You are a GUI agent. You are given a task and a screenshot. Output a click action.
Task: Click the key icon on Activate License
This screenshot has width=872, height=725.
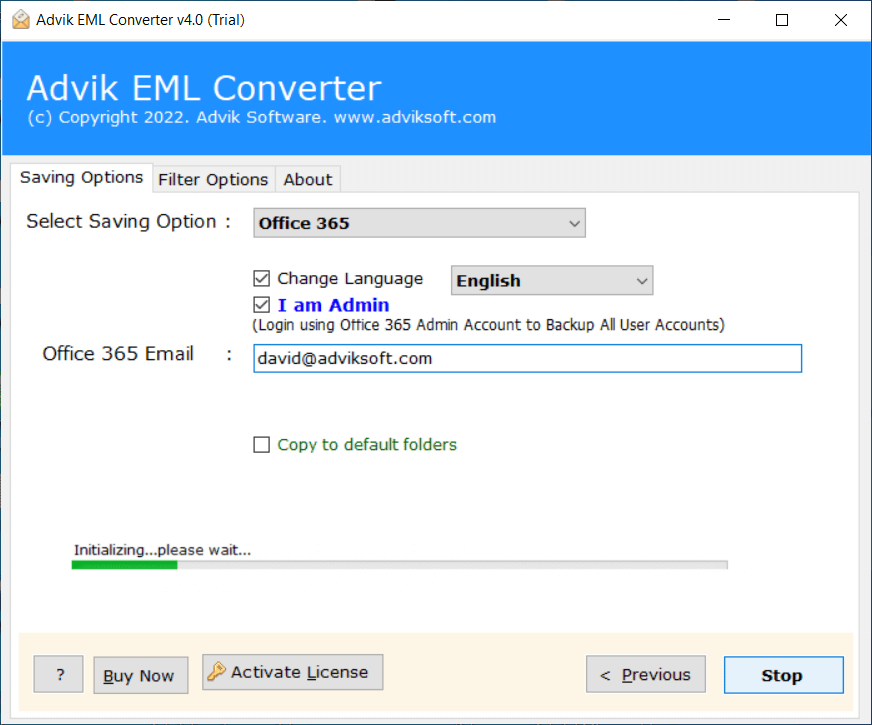click(216, 672)
